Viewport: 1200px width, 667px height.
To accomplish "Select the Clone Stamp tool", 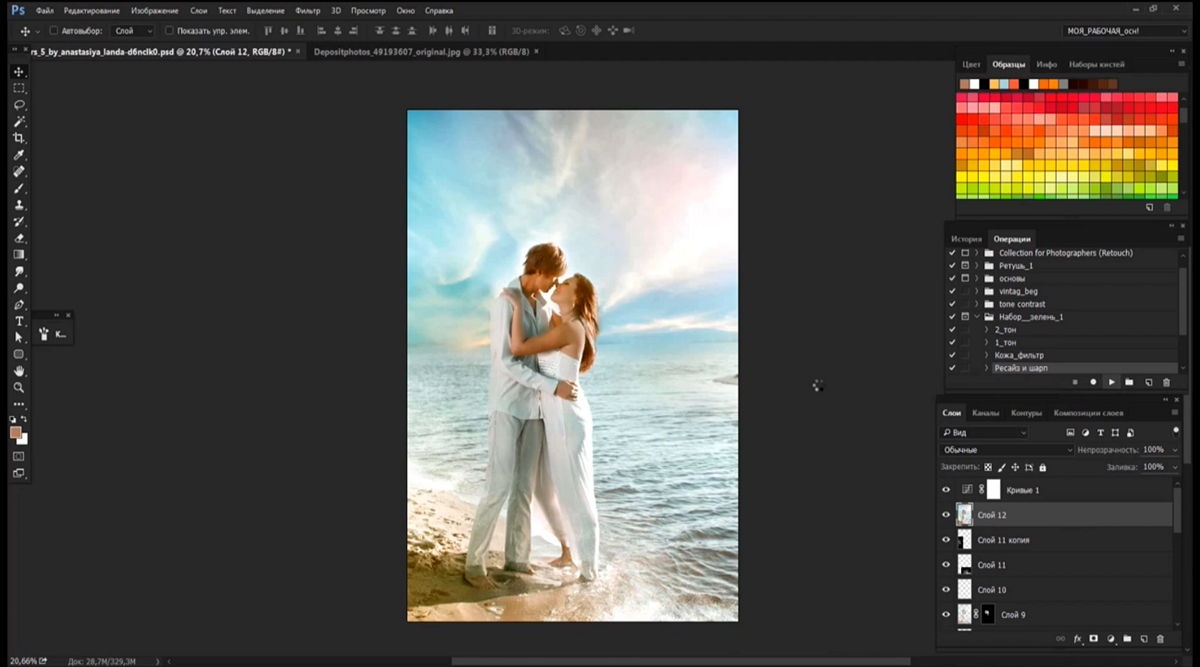I will point(19,205).
